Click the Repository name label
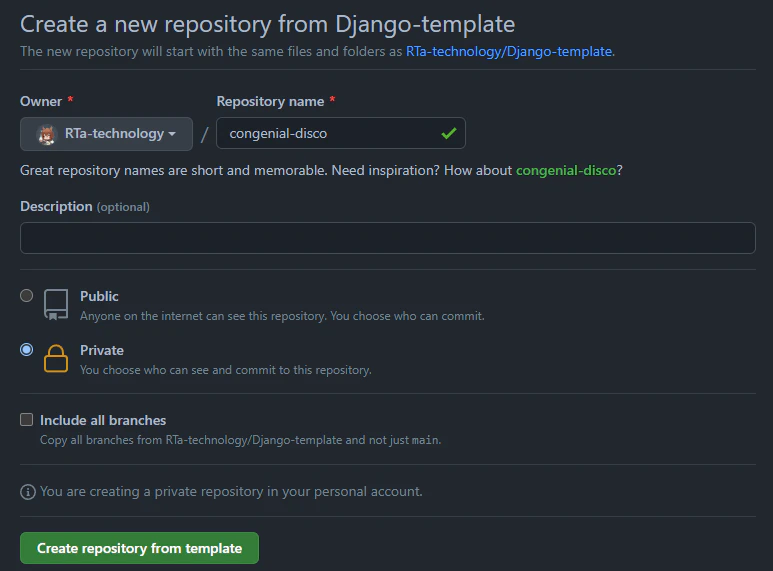The width and height of the screenshot is (773, 571). click(x=270, y=102)
